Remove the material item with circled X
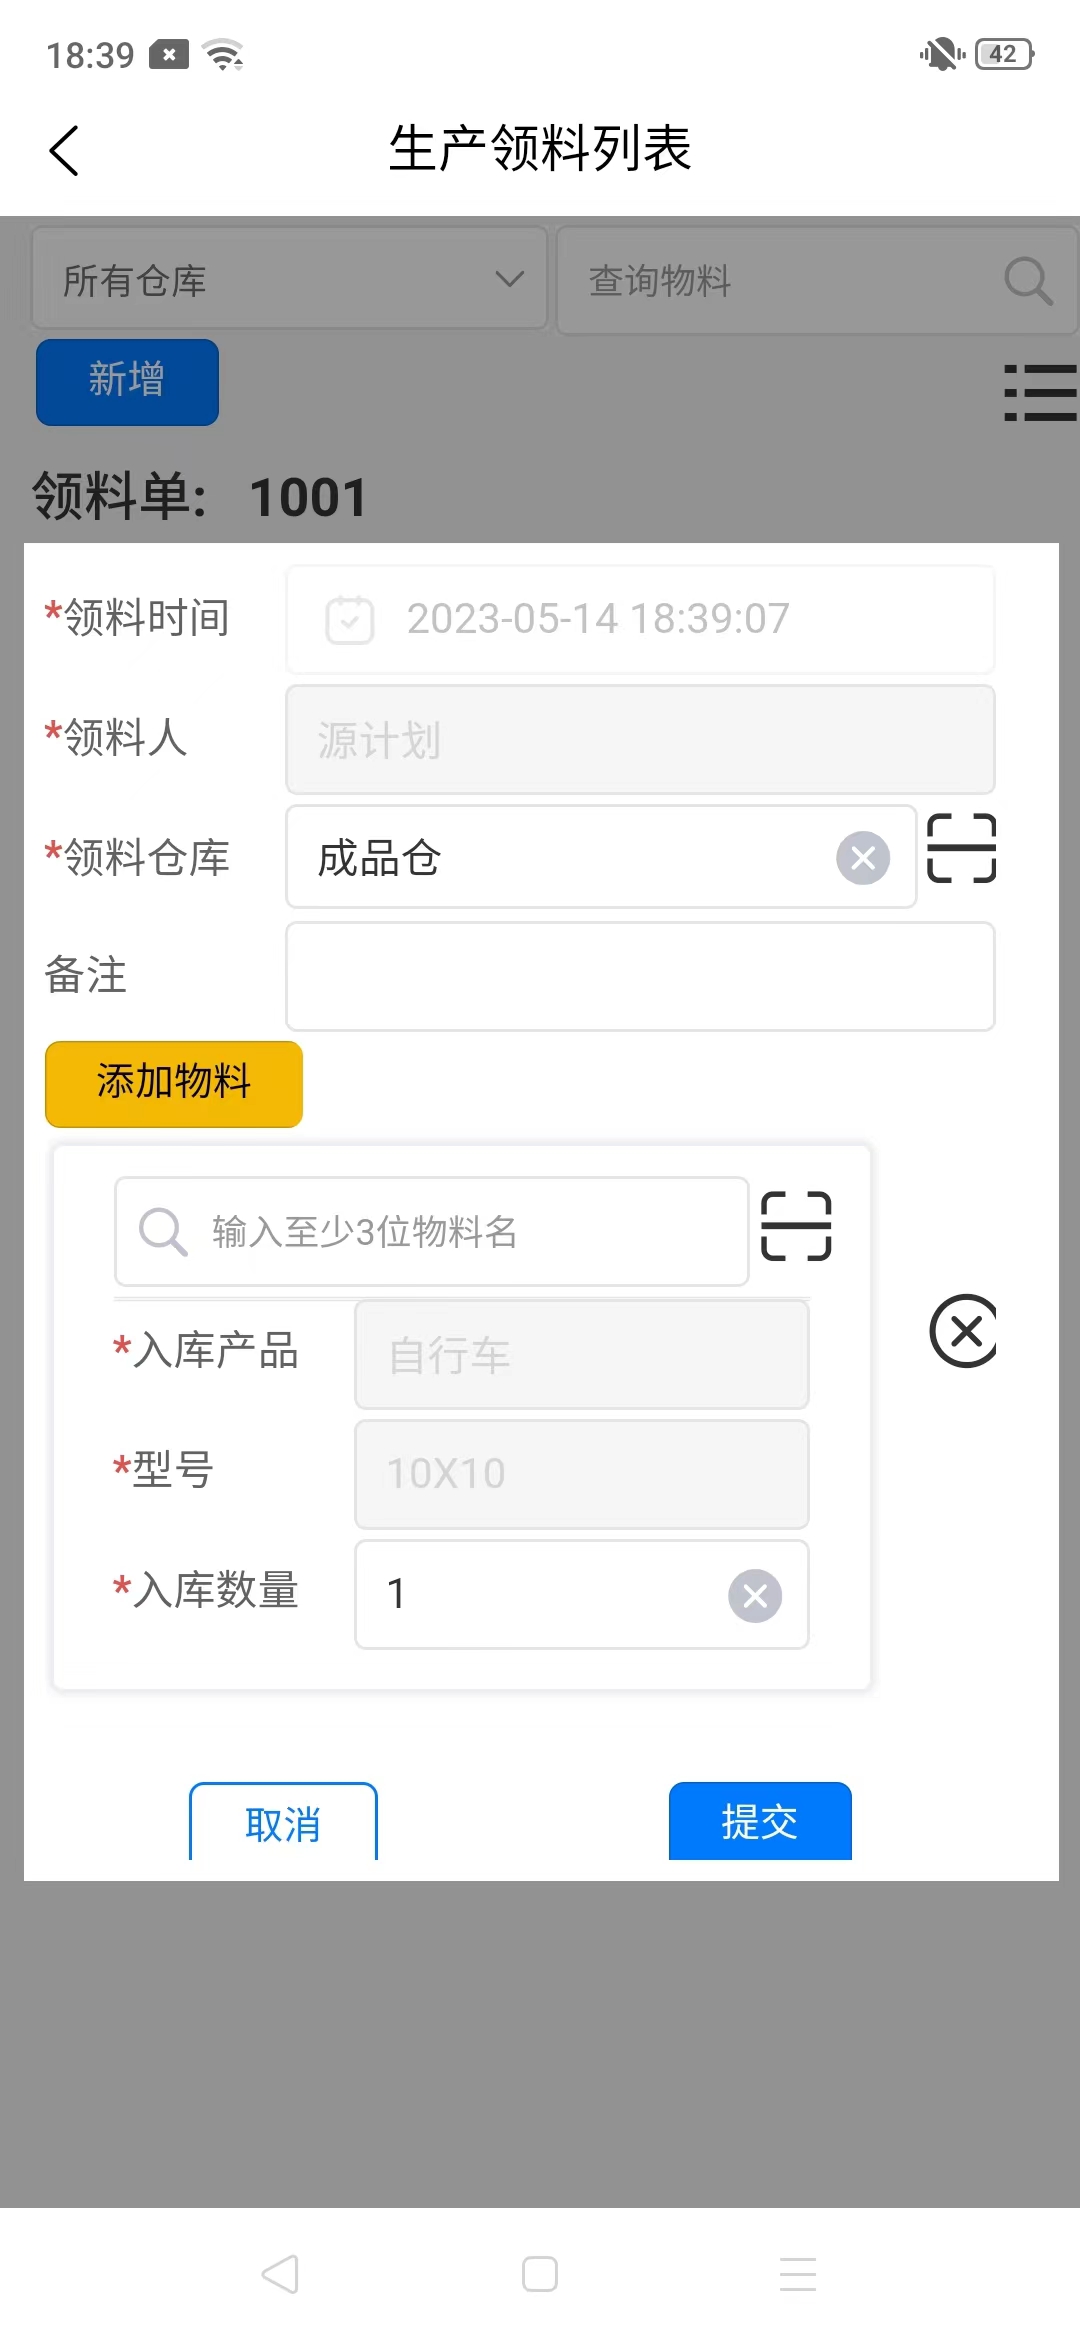1080x2340 pixels. [x=964, y=1331]
